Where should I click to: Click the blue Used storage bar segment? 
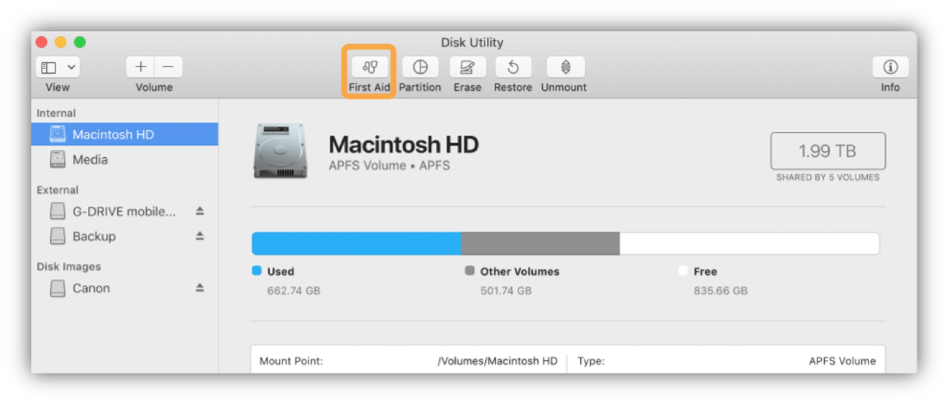tap(356, 243)
